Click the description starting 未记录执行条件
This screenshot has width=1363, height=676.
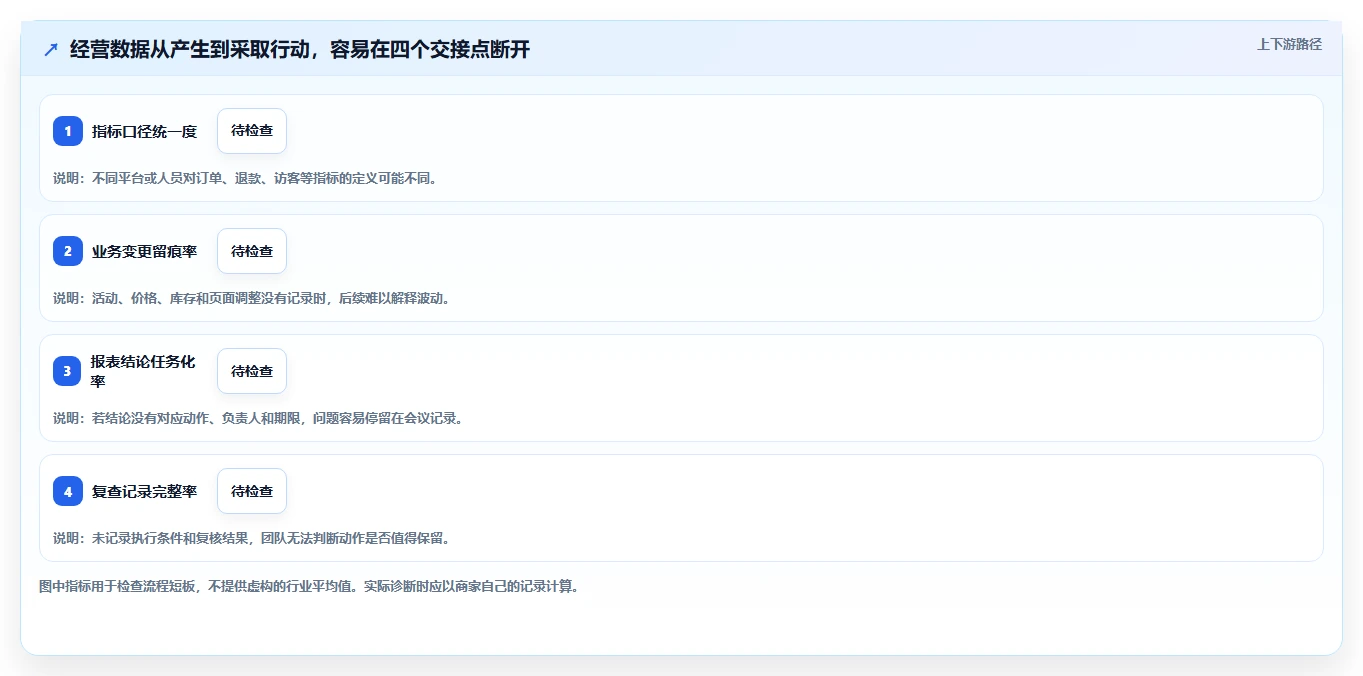click(x=251, y=538)
